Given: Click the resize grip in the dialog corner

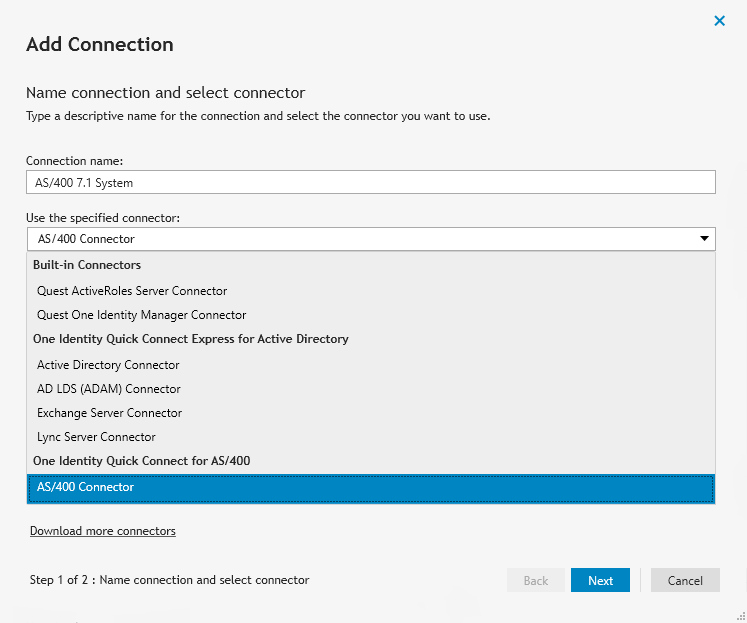Looking at the screenshot, I should [741, 617].
